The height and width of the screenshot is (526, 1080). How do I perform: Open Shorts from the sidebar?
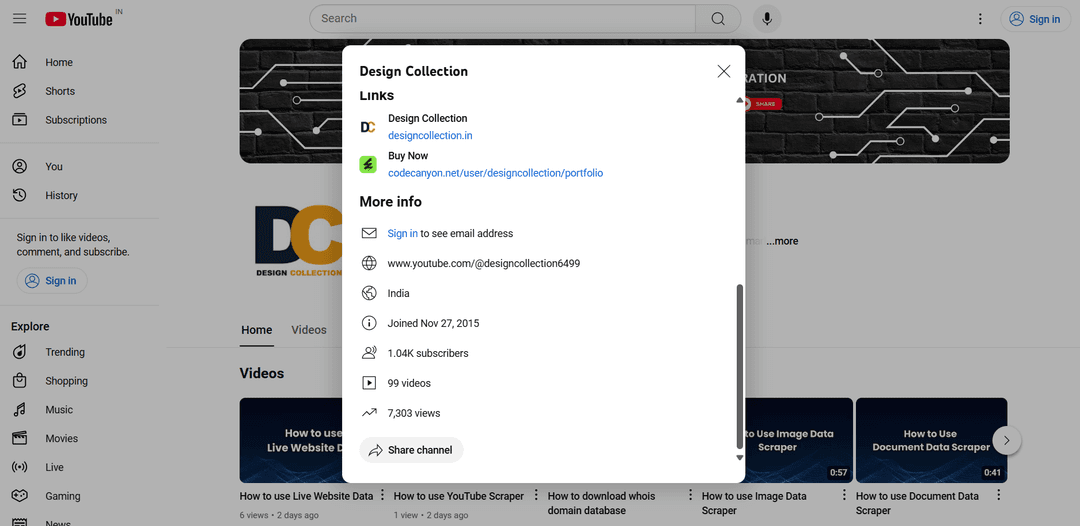(x=80, y=91)
